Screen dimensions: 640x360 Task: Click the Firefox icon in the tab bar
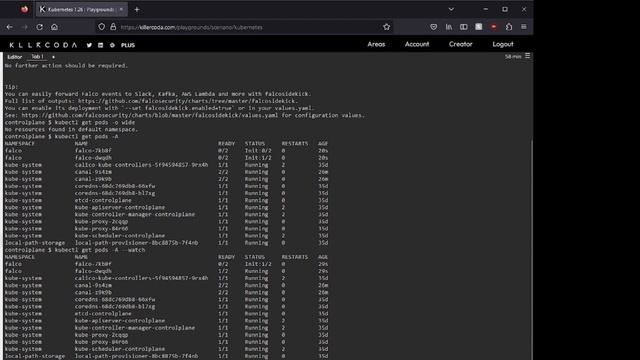point(24,9)
